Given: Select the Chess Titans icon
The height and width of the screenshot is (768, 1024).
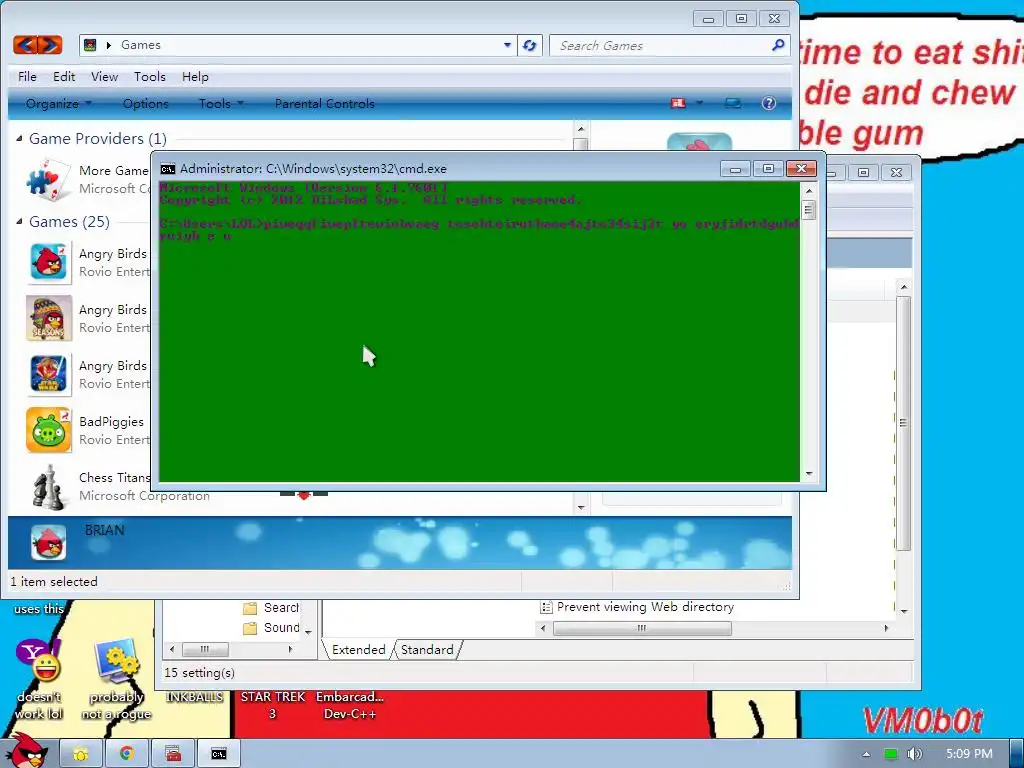Looking at the screenshot, I should [48, 487].
